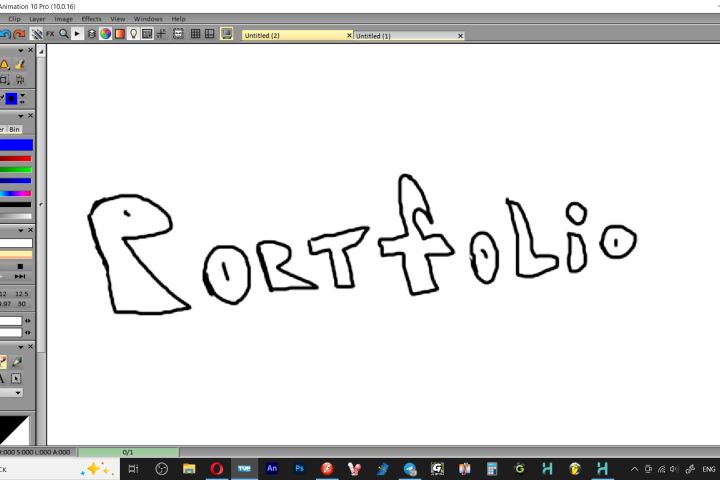This screenshot has height=480, width=720.
Task: Expand the bottom tool panel dropdown arrow
Action: pos(21,347)
